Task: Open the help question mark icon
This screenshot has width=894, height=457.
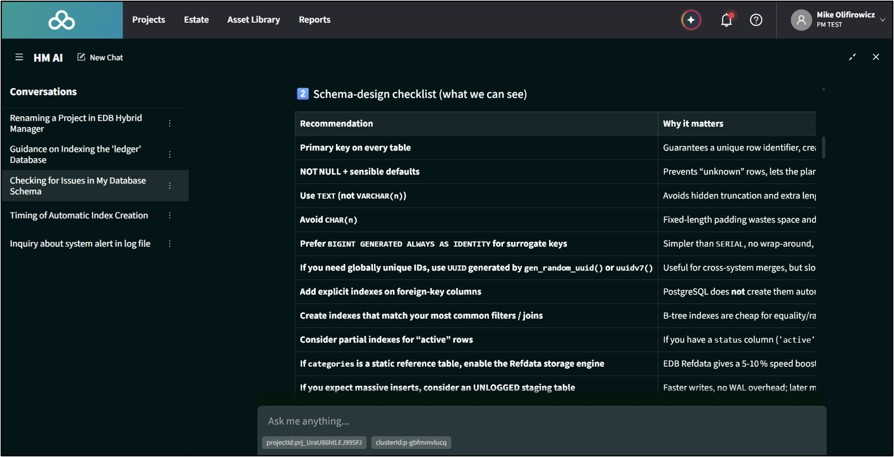Action: coord(756,20)
